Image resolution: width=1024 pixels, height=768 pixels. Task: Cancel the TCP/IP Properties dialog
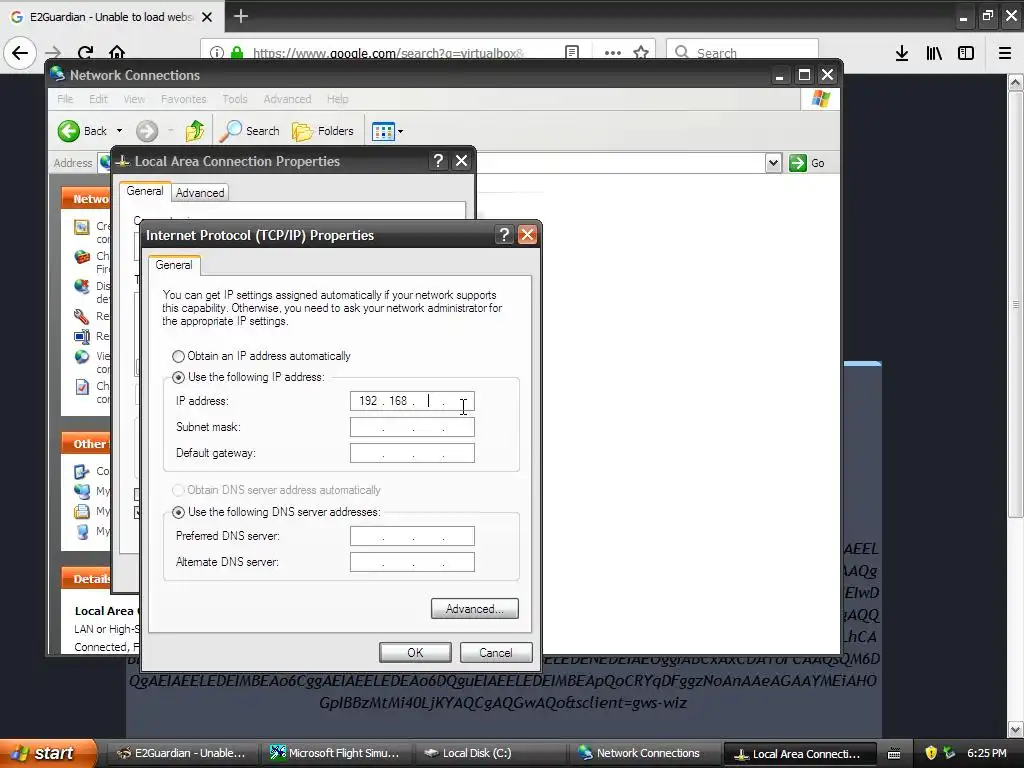coord(496,652)
